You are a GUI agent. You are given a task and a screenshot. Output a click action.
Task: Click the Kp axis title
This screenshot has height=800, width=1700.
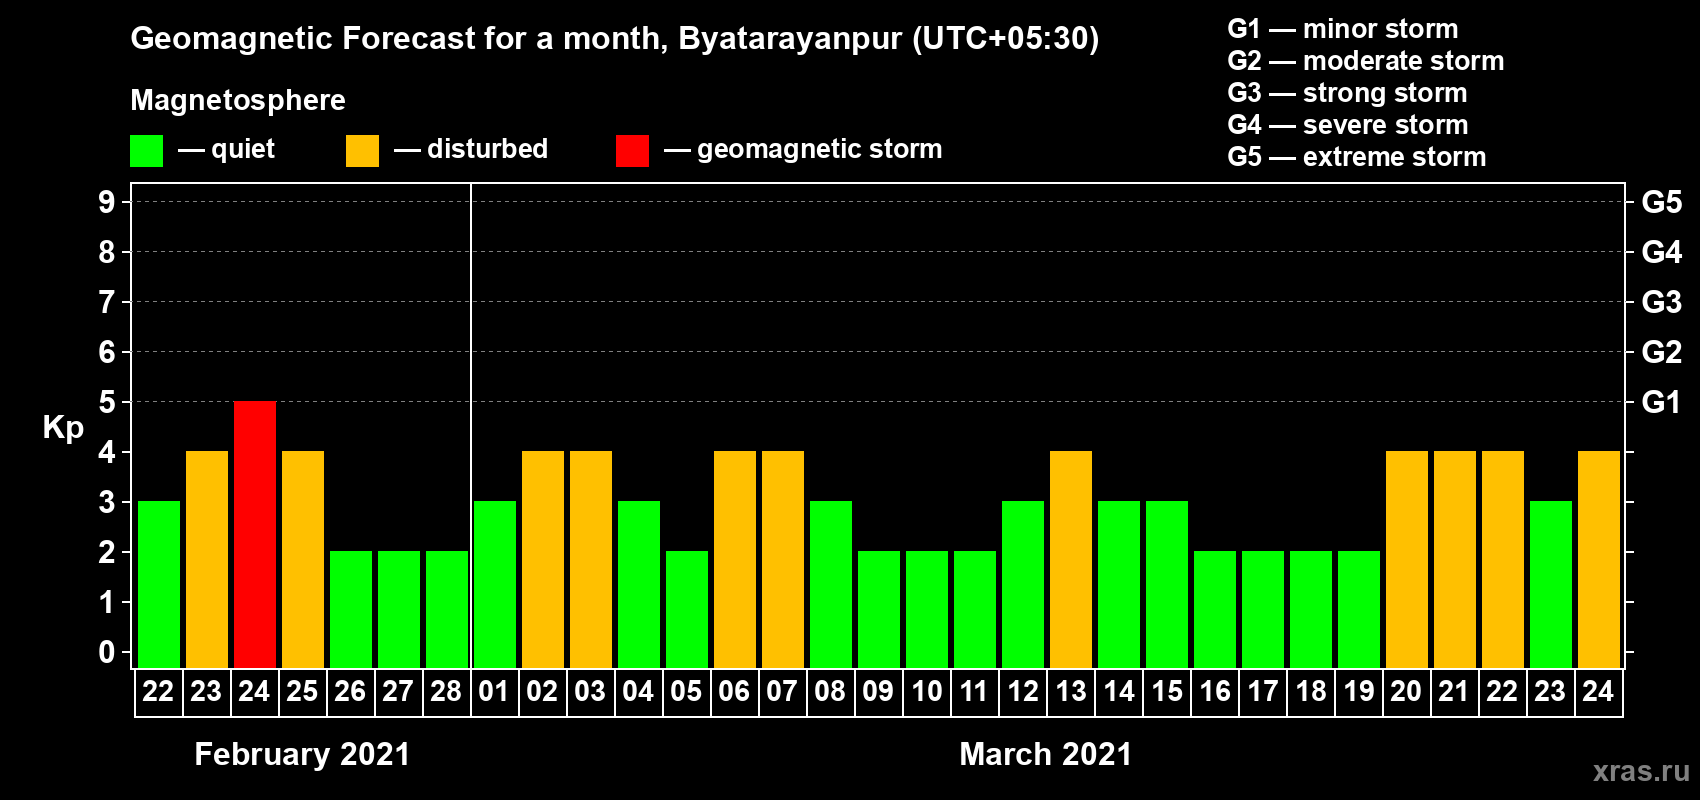63,428
